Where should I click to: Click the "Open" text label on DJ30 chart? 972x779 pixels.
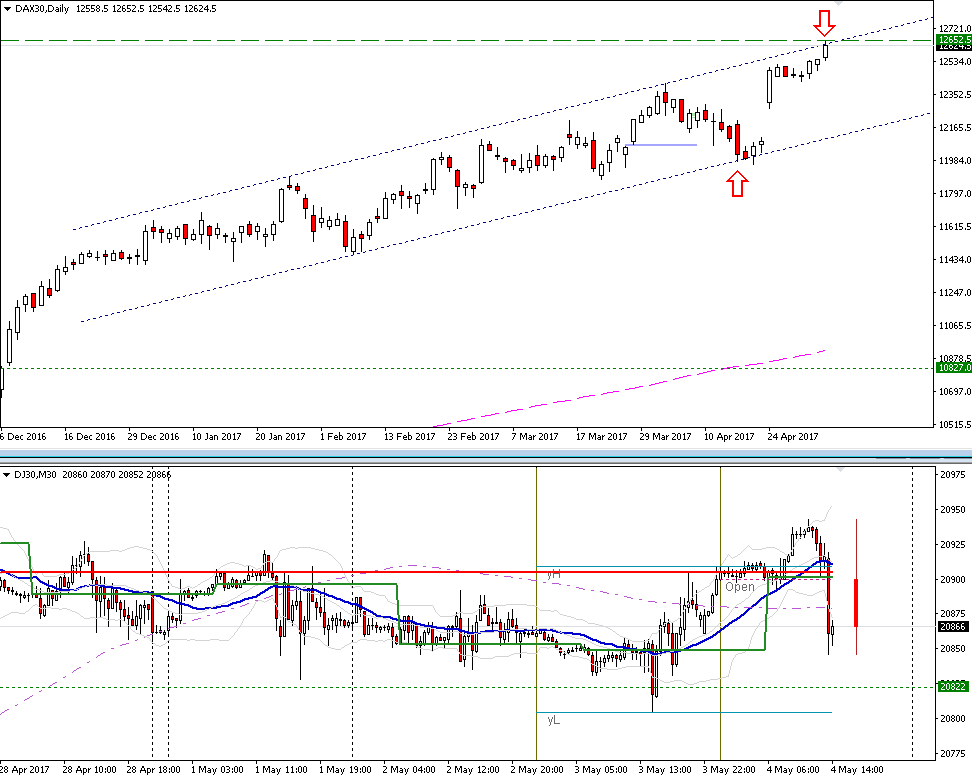point(740,587)
